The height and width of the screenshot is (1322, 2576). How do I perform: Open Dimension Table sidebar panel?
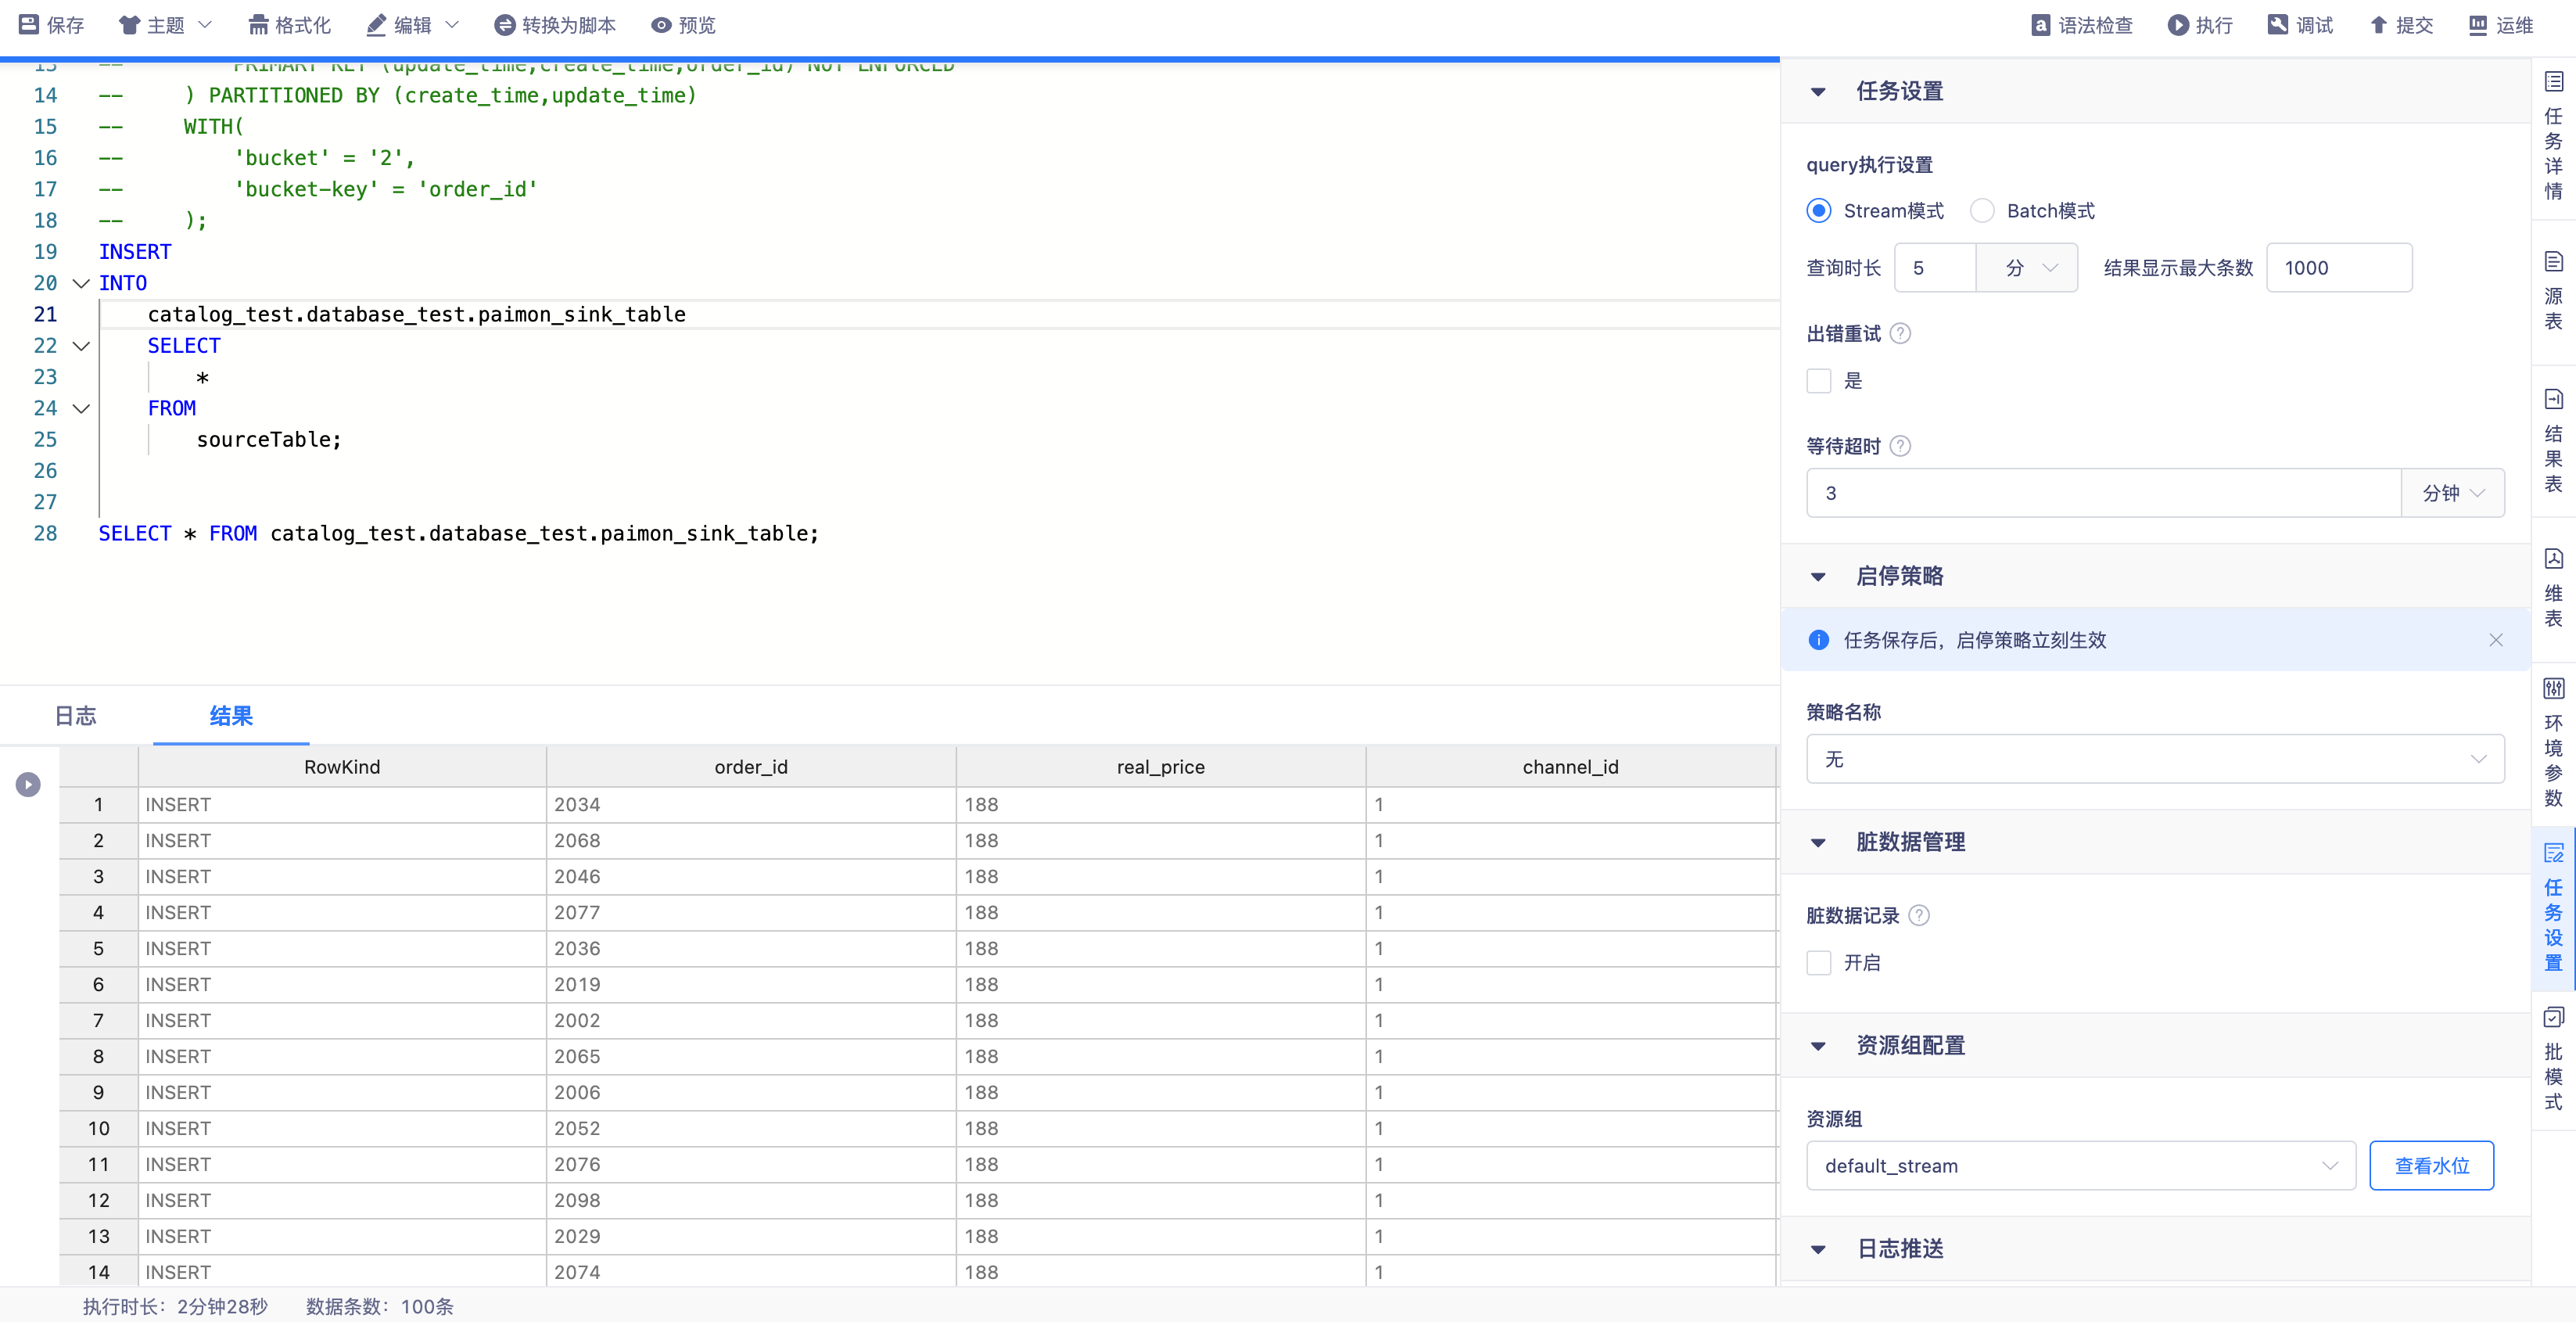(2553, 588)
